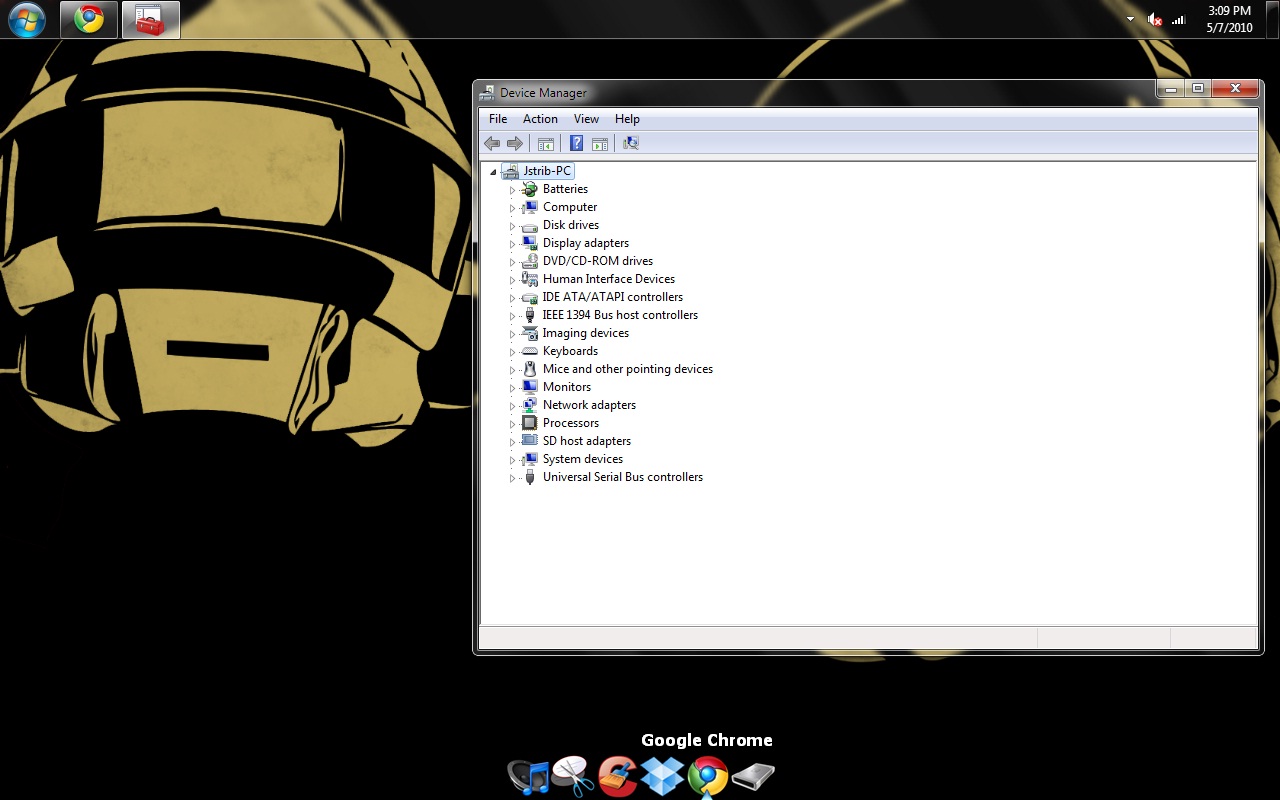Image resolution: width=1280 pixels, height=800 pixels.
Task: Expand the IEEE 1394 Bus host controllers node
Action: point(512,316)
